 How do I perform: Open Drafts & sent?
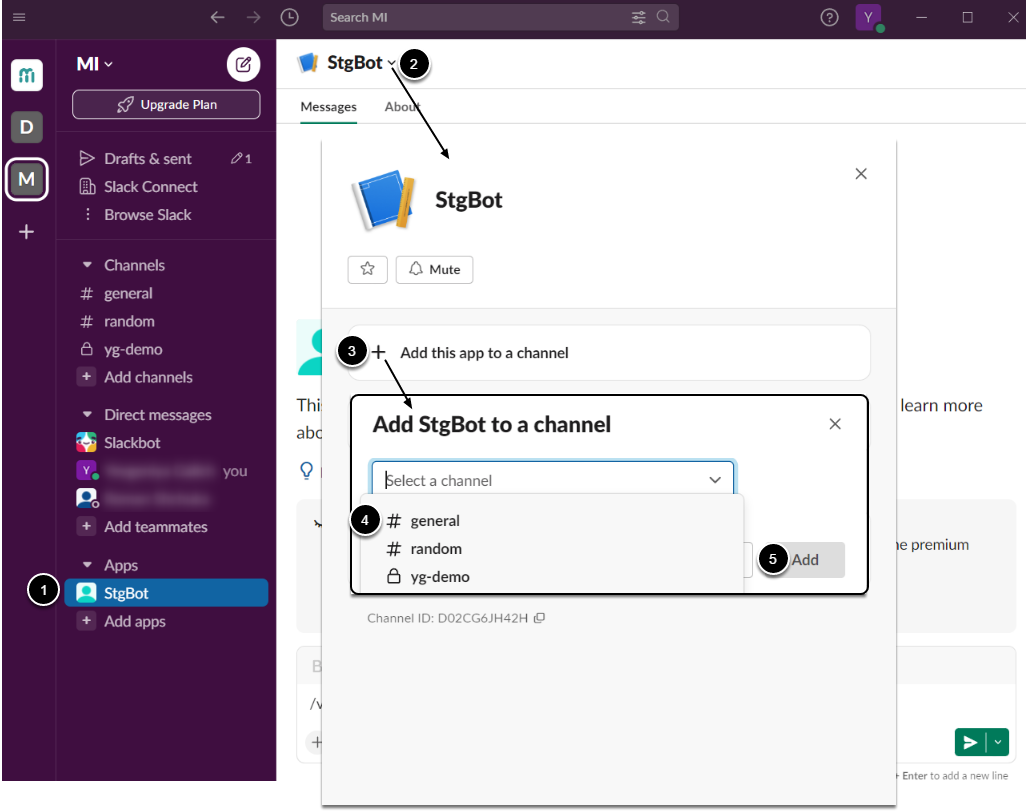[x=166, y=158]
